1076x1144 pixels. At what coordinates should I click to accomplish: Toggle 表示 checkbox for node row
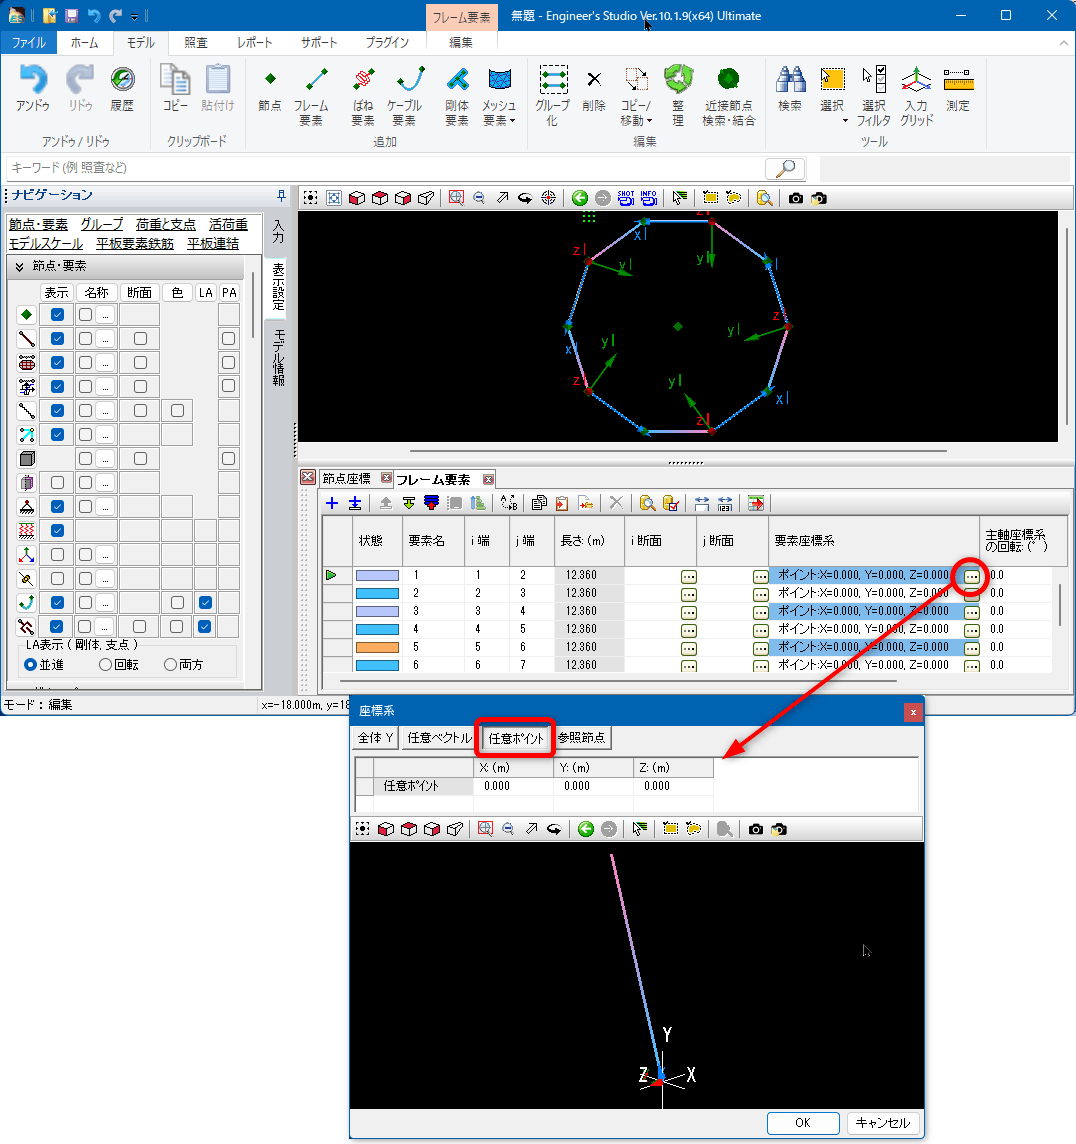58,314
